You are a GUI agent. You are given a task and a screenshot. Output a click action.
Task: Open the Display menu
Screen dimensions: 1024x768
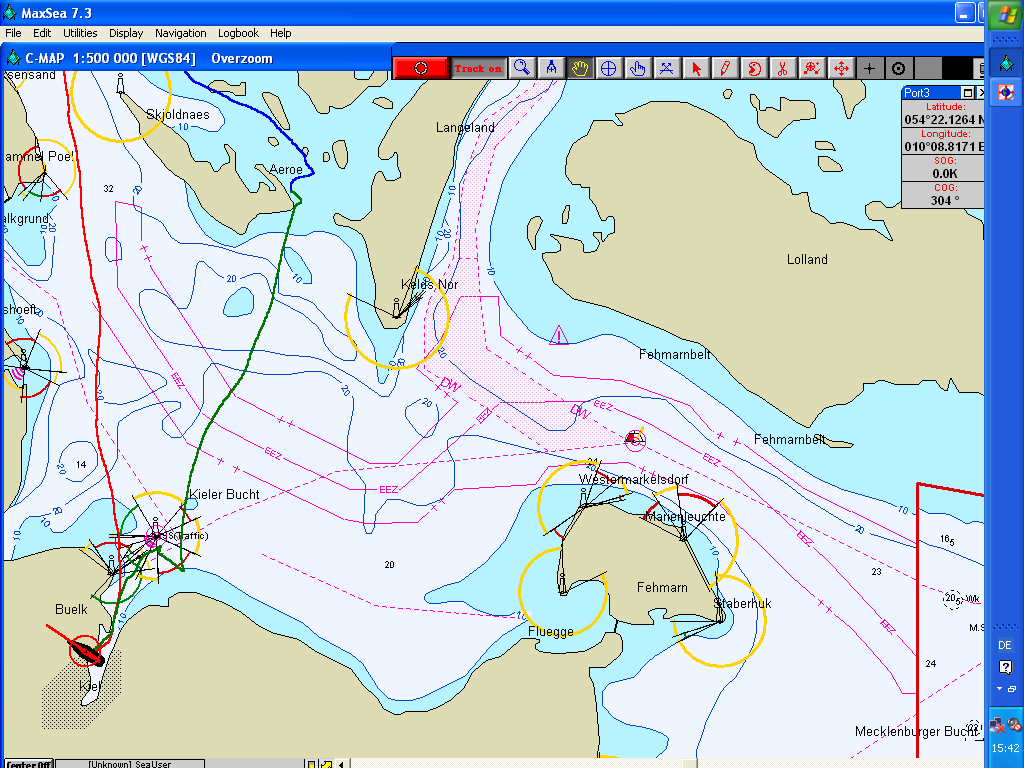click(x=126, y=33)
